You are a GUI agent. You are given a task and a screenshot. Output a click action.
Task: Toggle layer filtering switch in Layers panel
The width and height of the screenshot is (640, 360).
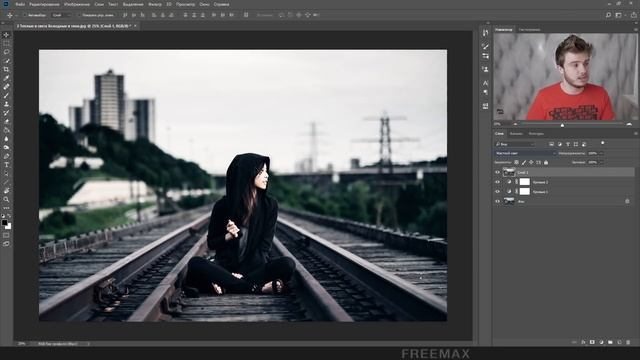[602, 143]
